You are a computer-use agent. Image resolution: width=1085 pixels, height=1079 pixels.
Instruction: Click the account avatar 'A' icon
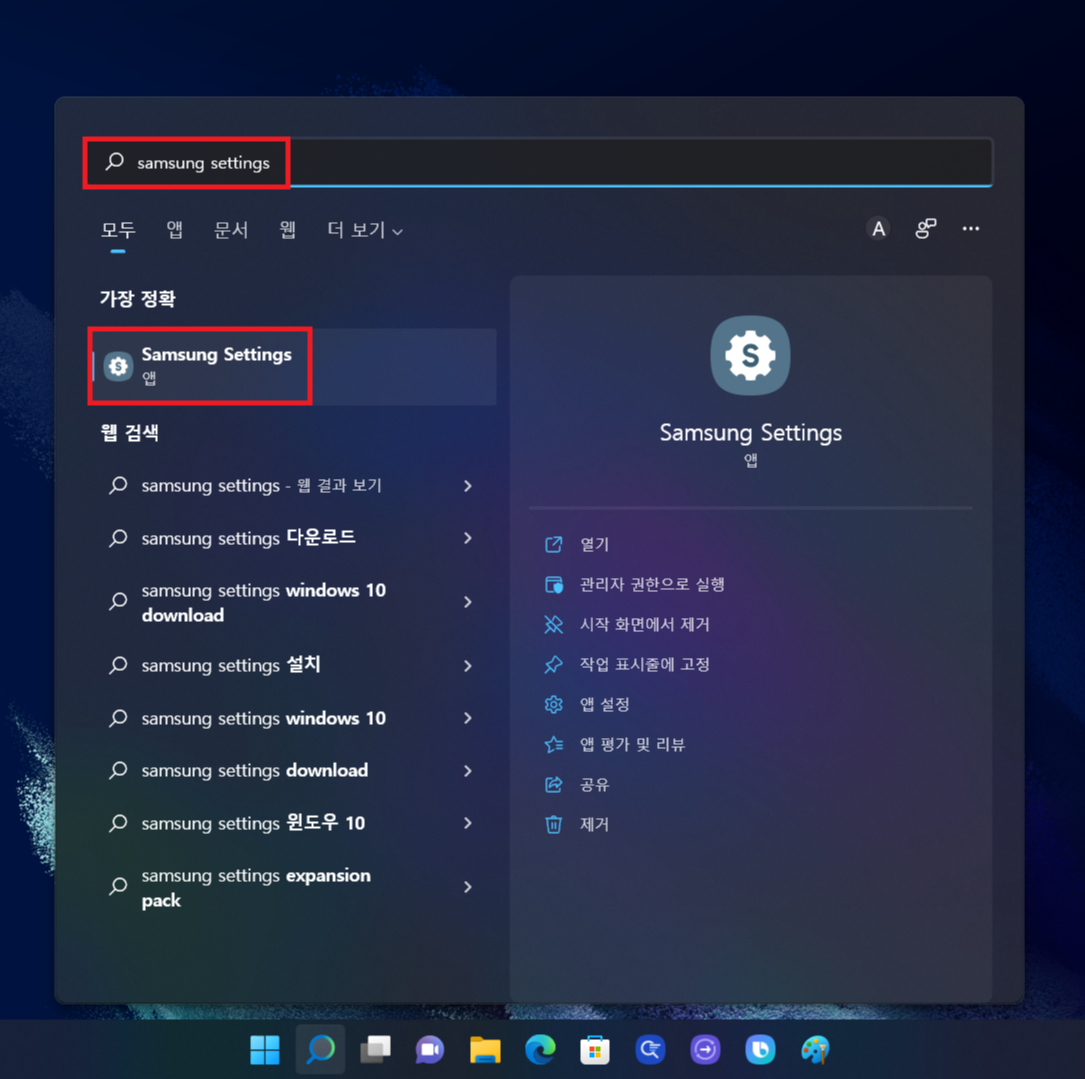[x=878, y=228]
